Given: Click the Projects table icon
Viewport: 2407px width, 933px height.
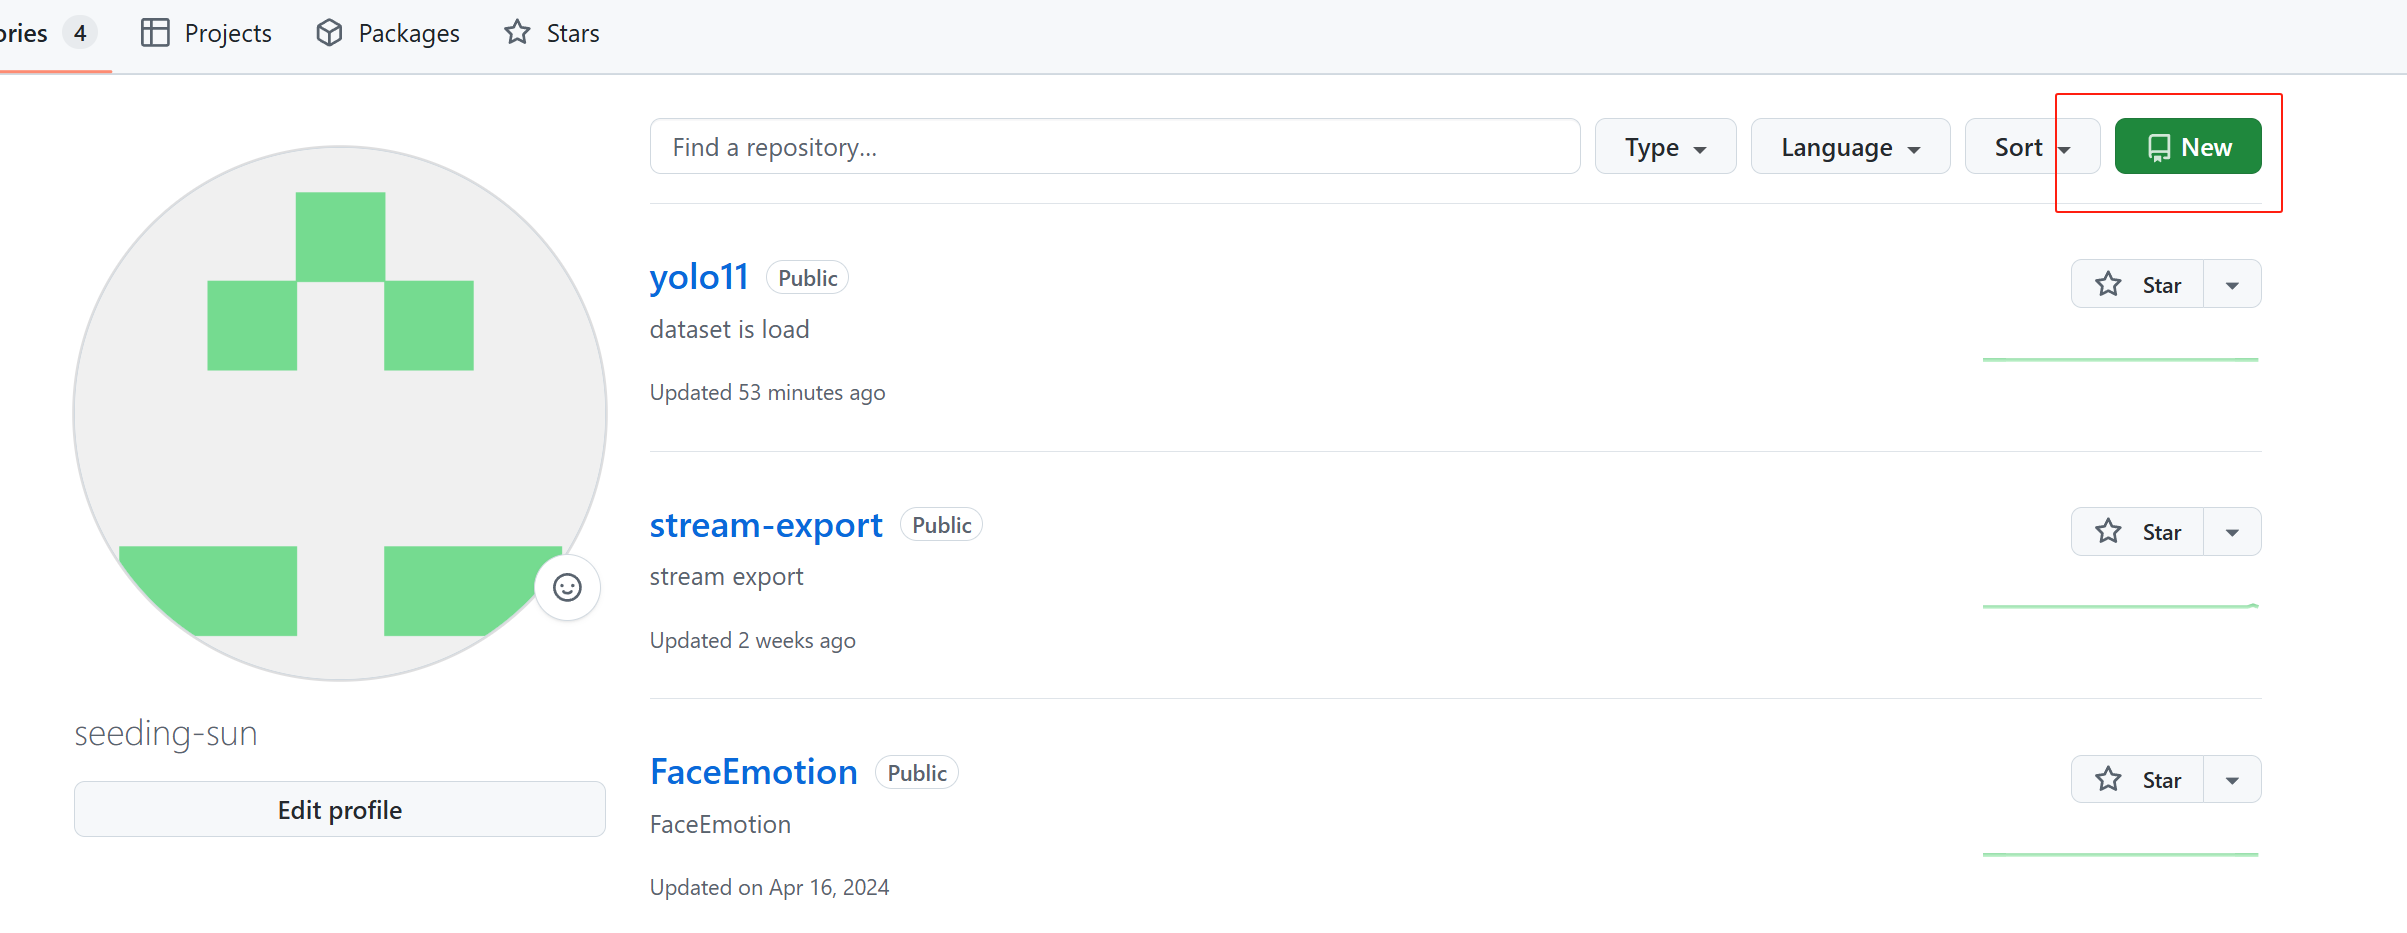Looking at the screenshot, I should tap(155, 33).
